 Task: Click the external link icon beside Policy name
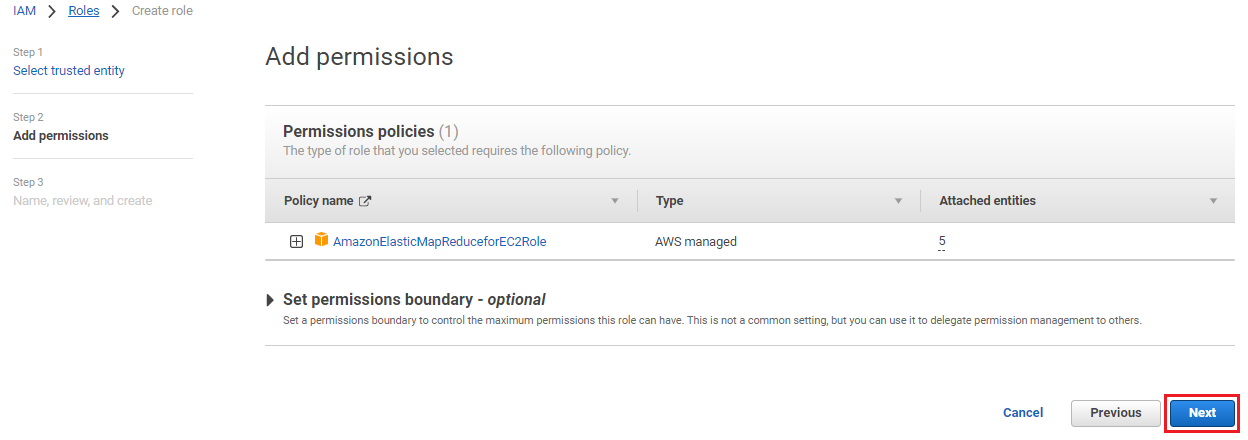click(x=365, y=201)
